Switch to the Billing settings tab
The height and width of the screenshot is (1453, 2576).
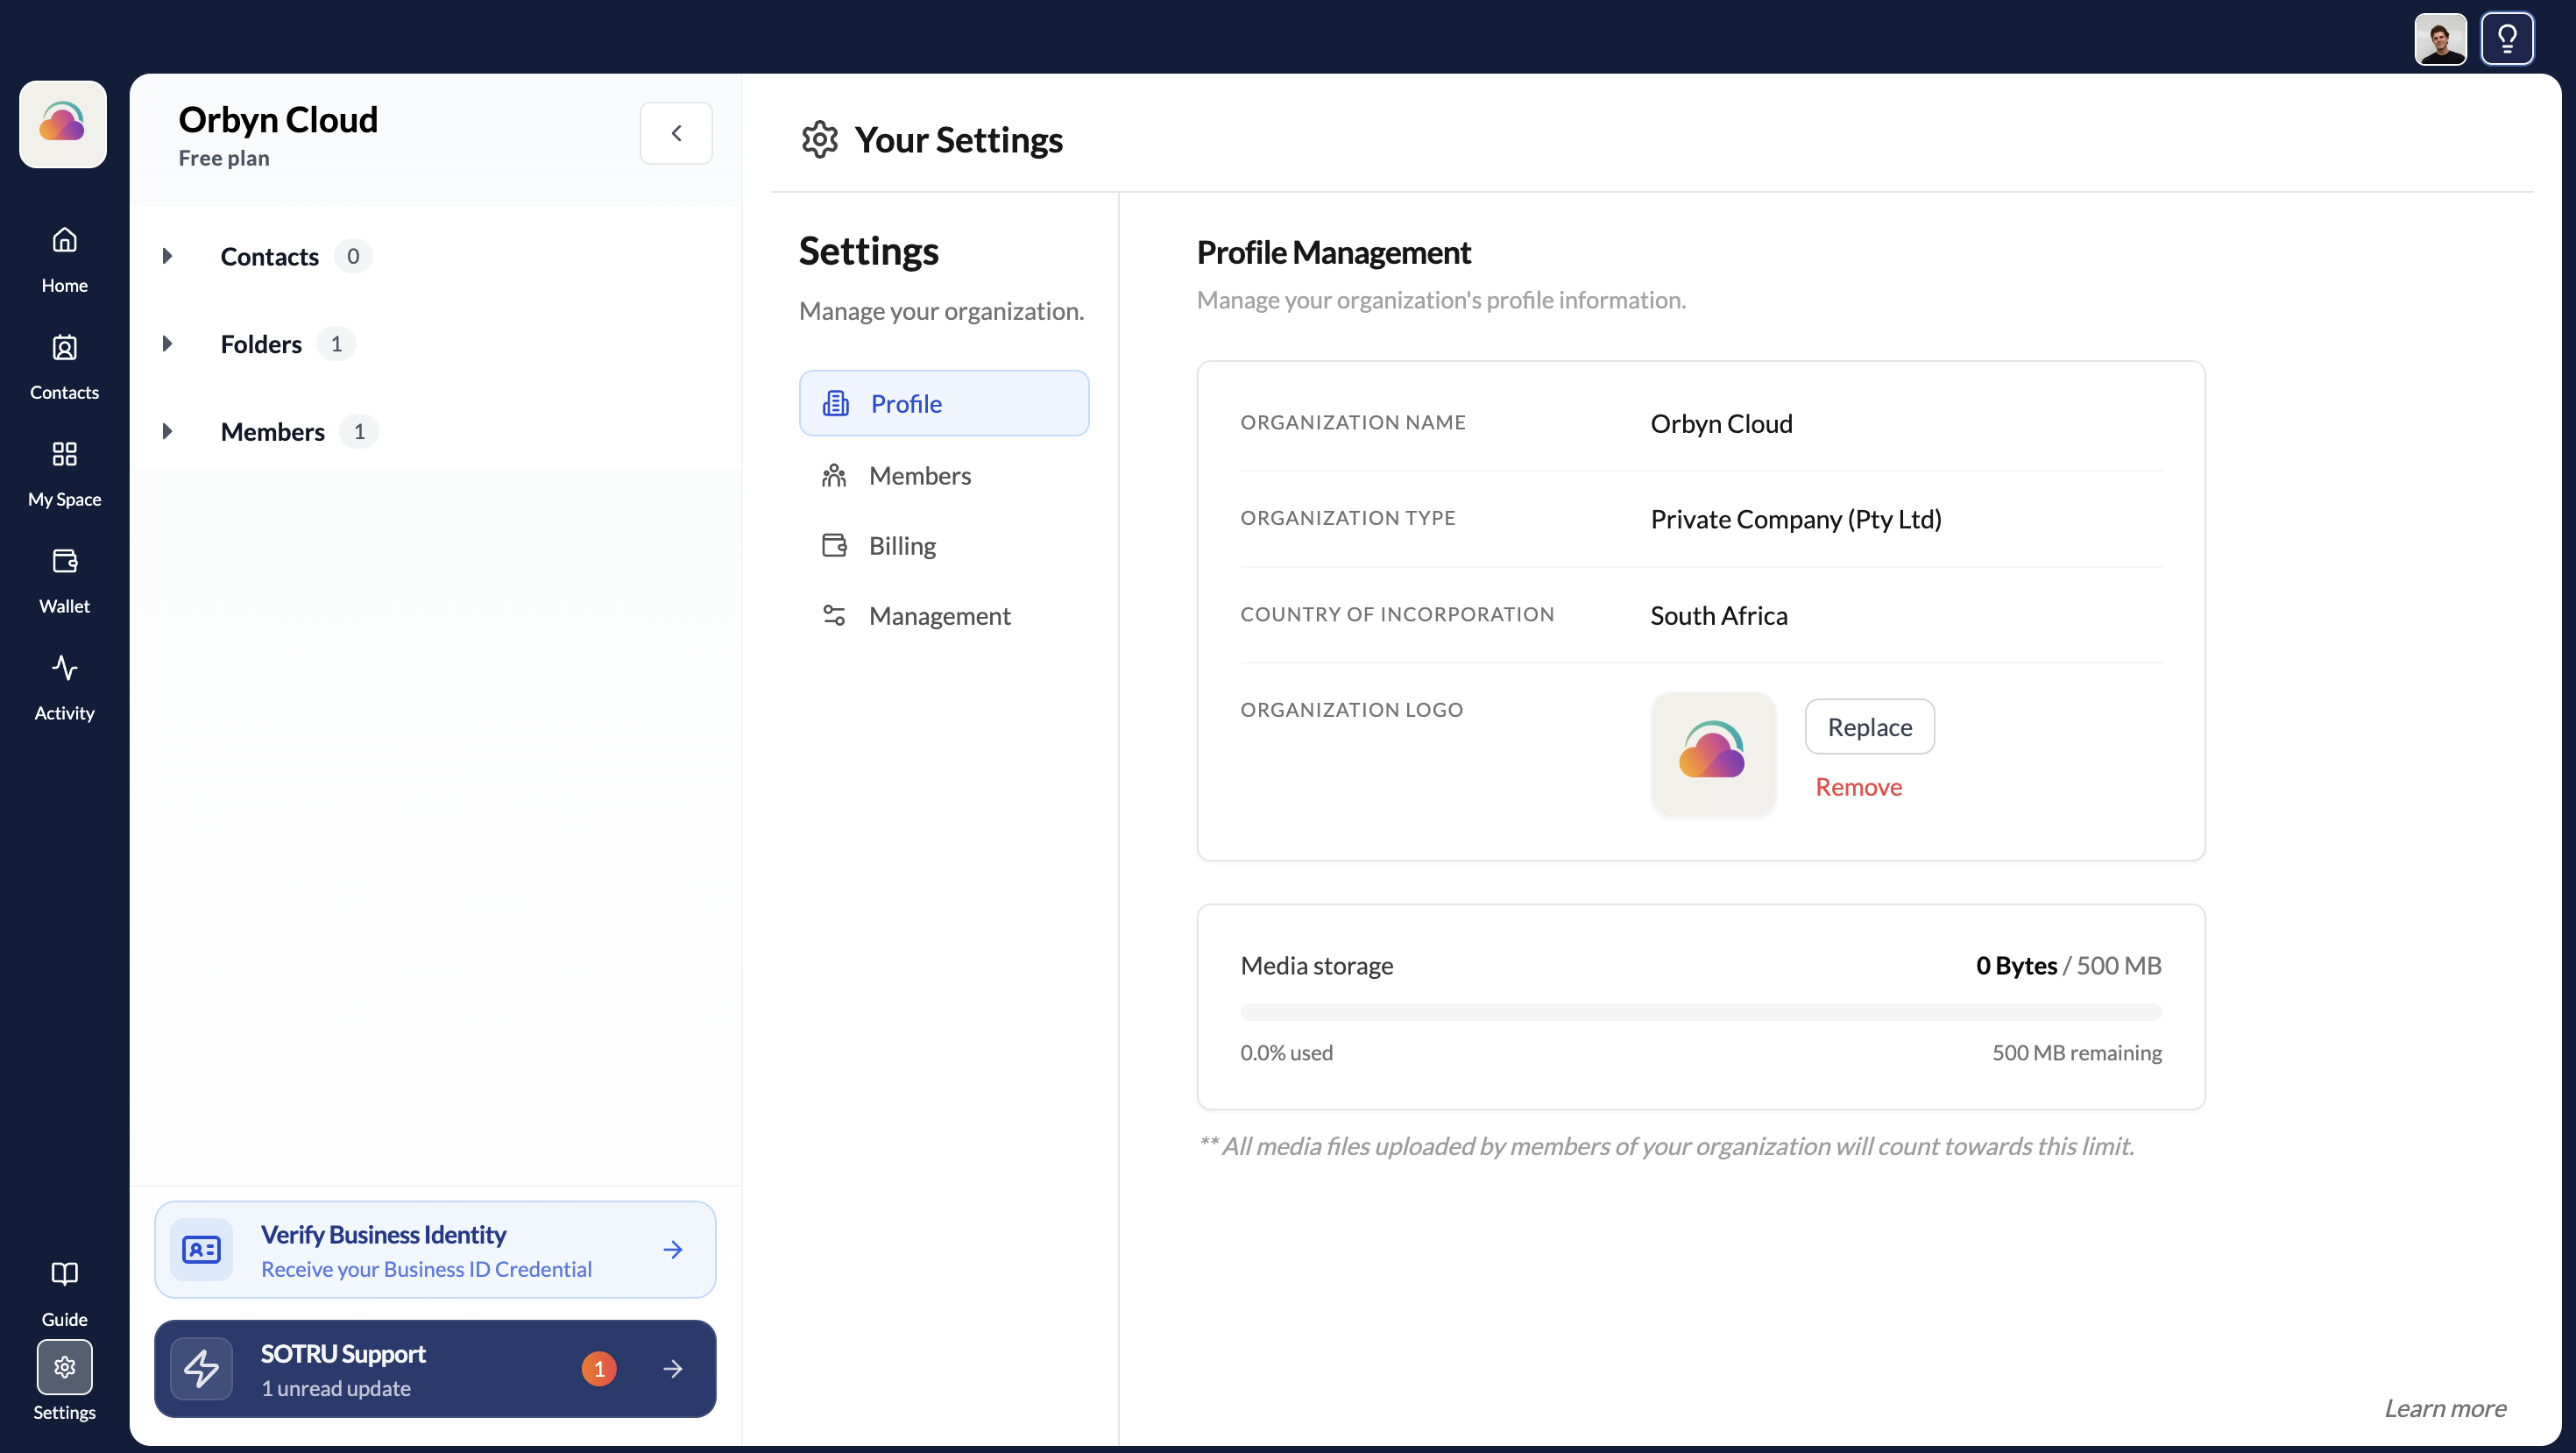tap(944, 545)
